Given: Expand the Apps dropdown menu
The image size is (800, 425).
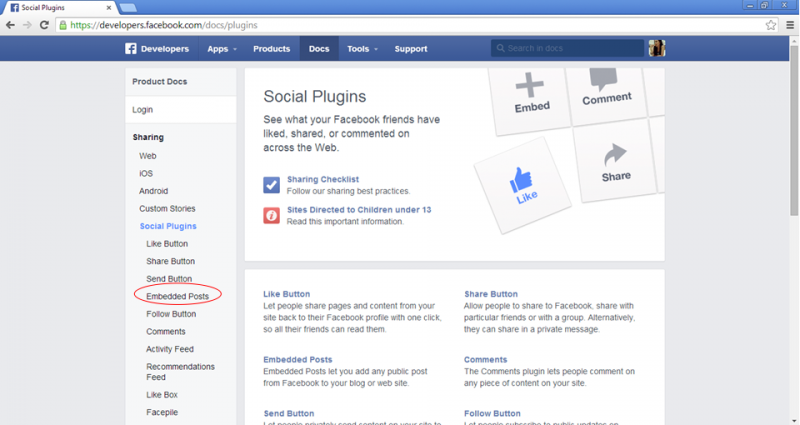Looking at the screenshot, I should (222, 49).
